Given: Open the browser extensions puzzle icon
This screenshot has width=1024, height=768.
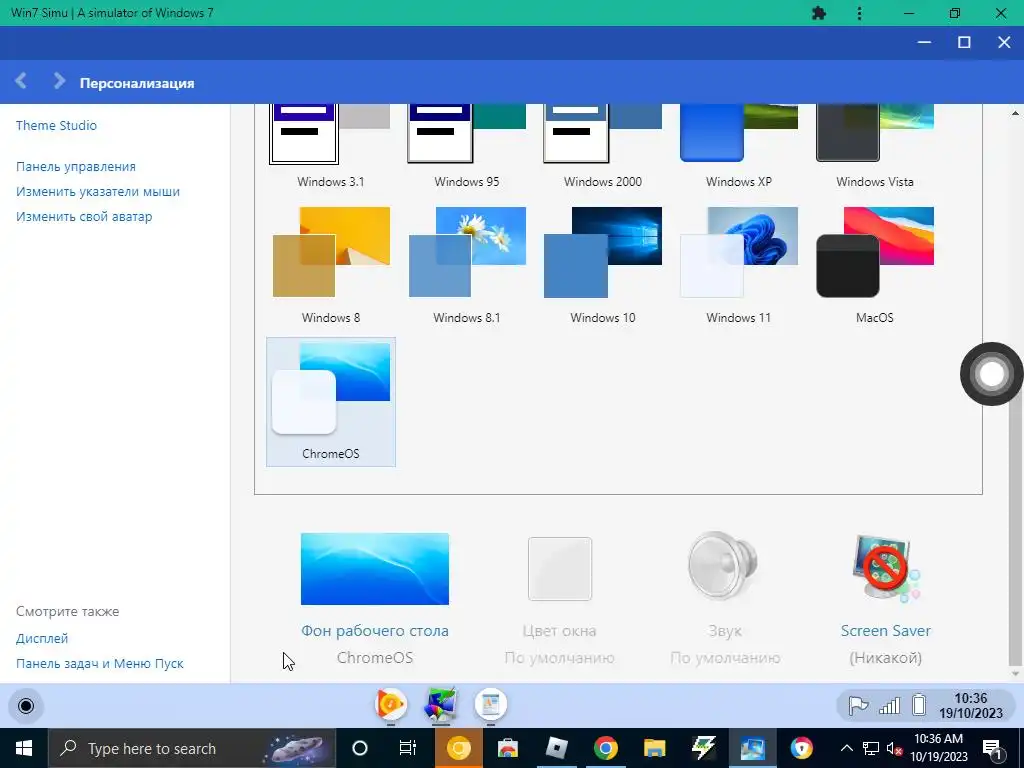Looking at the screenshot, I should click(819, 13).
